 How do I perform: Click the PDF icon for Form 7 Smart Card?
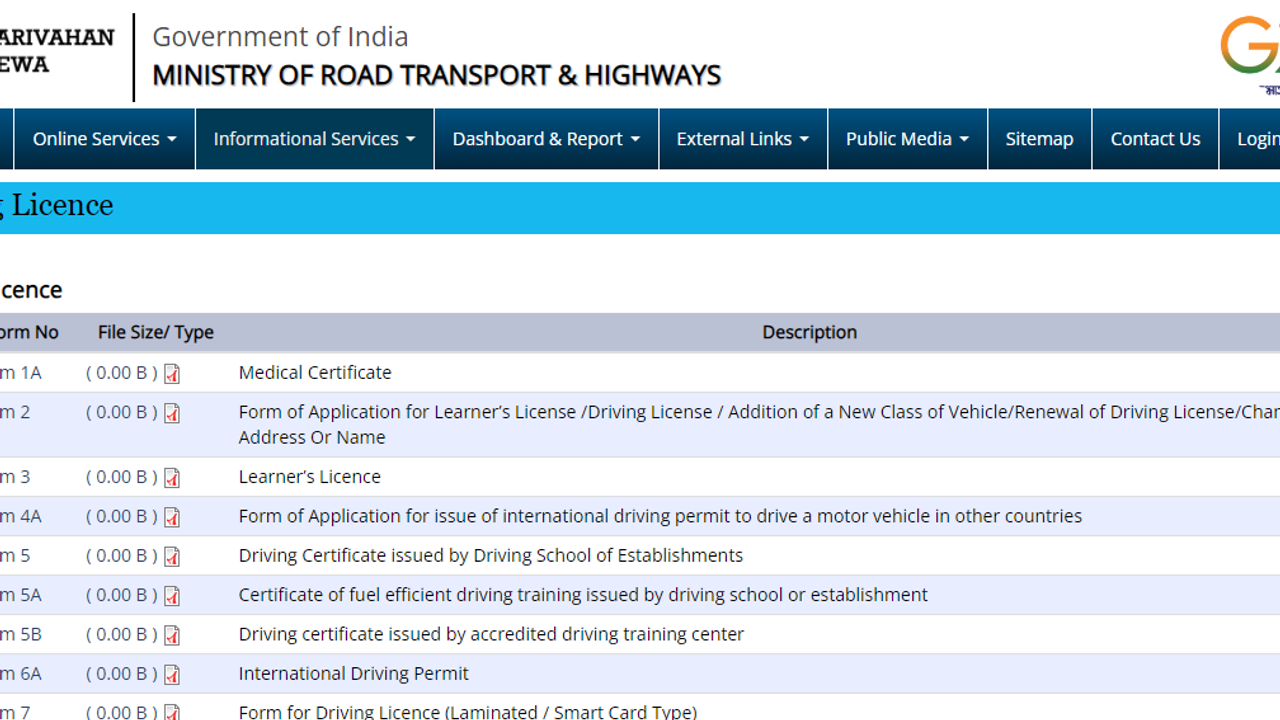click(171, 711)
